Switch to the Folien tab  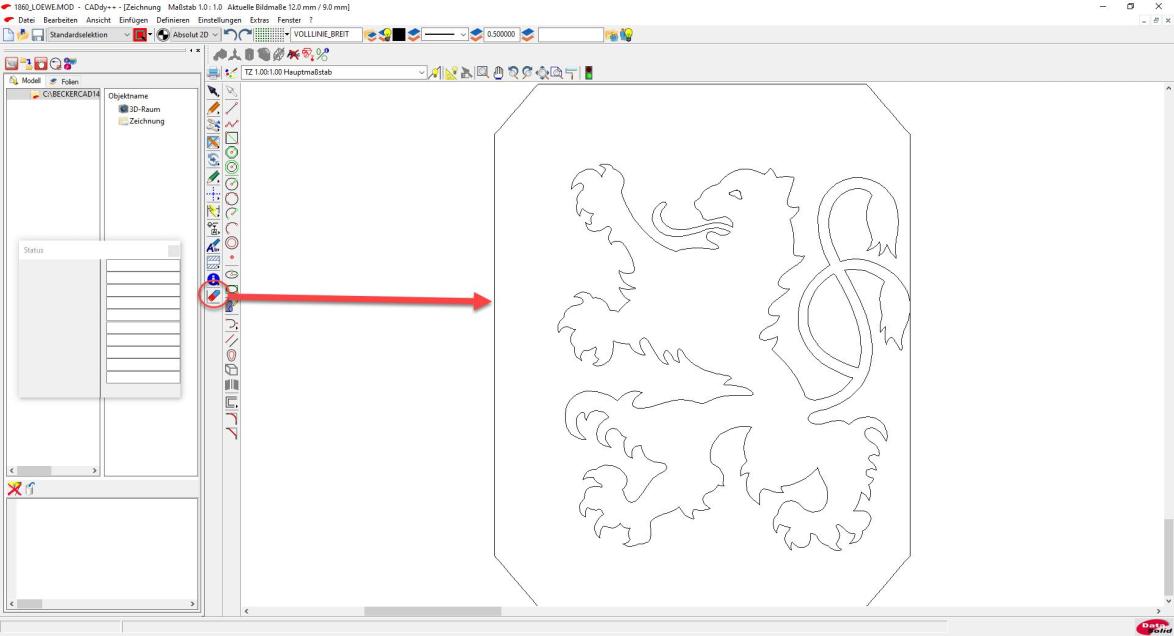(x=64, y=81)
